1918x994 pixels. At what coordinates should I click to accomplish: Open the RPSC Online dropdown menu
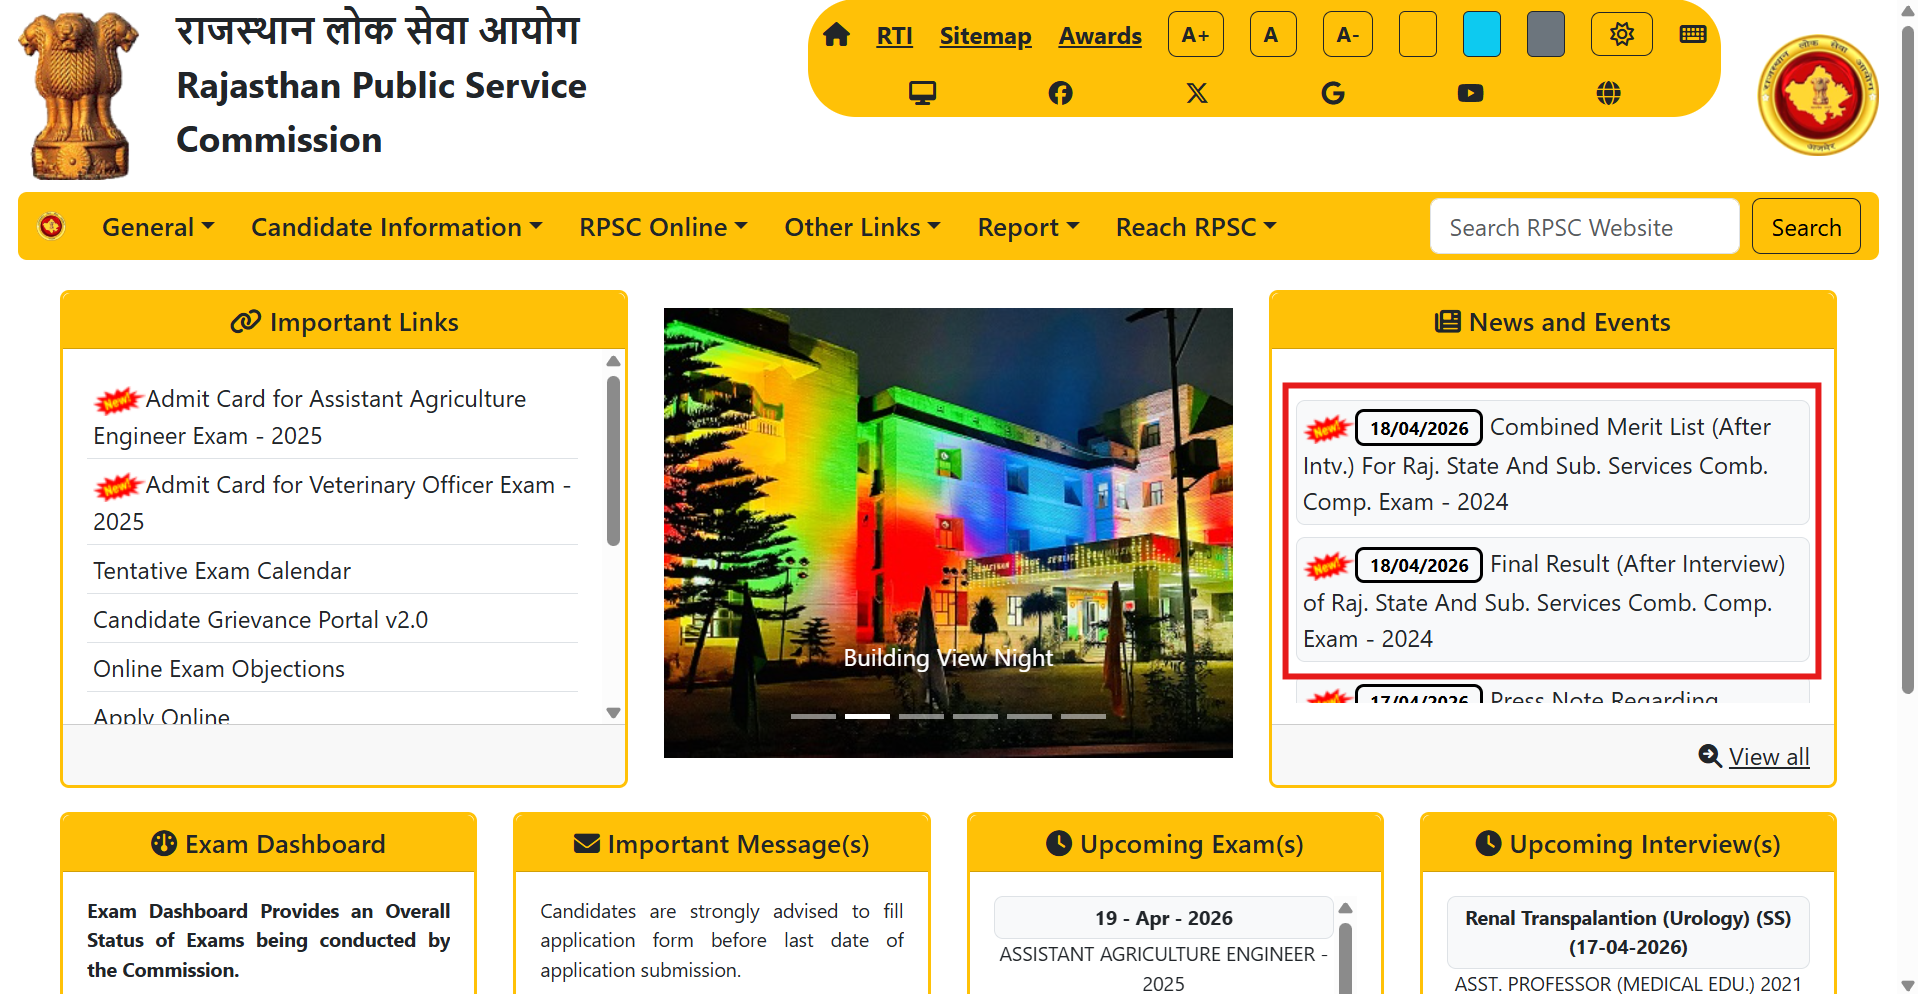tap(663, 227)
